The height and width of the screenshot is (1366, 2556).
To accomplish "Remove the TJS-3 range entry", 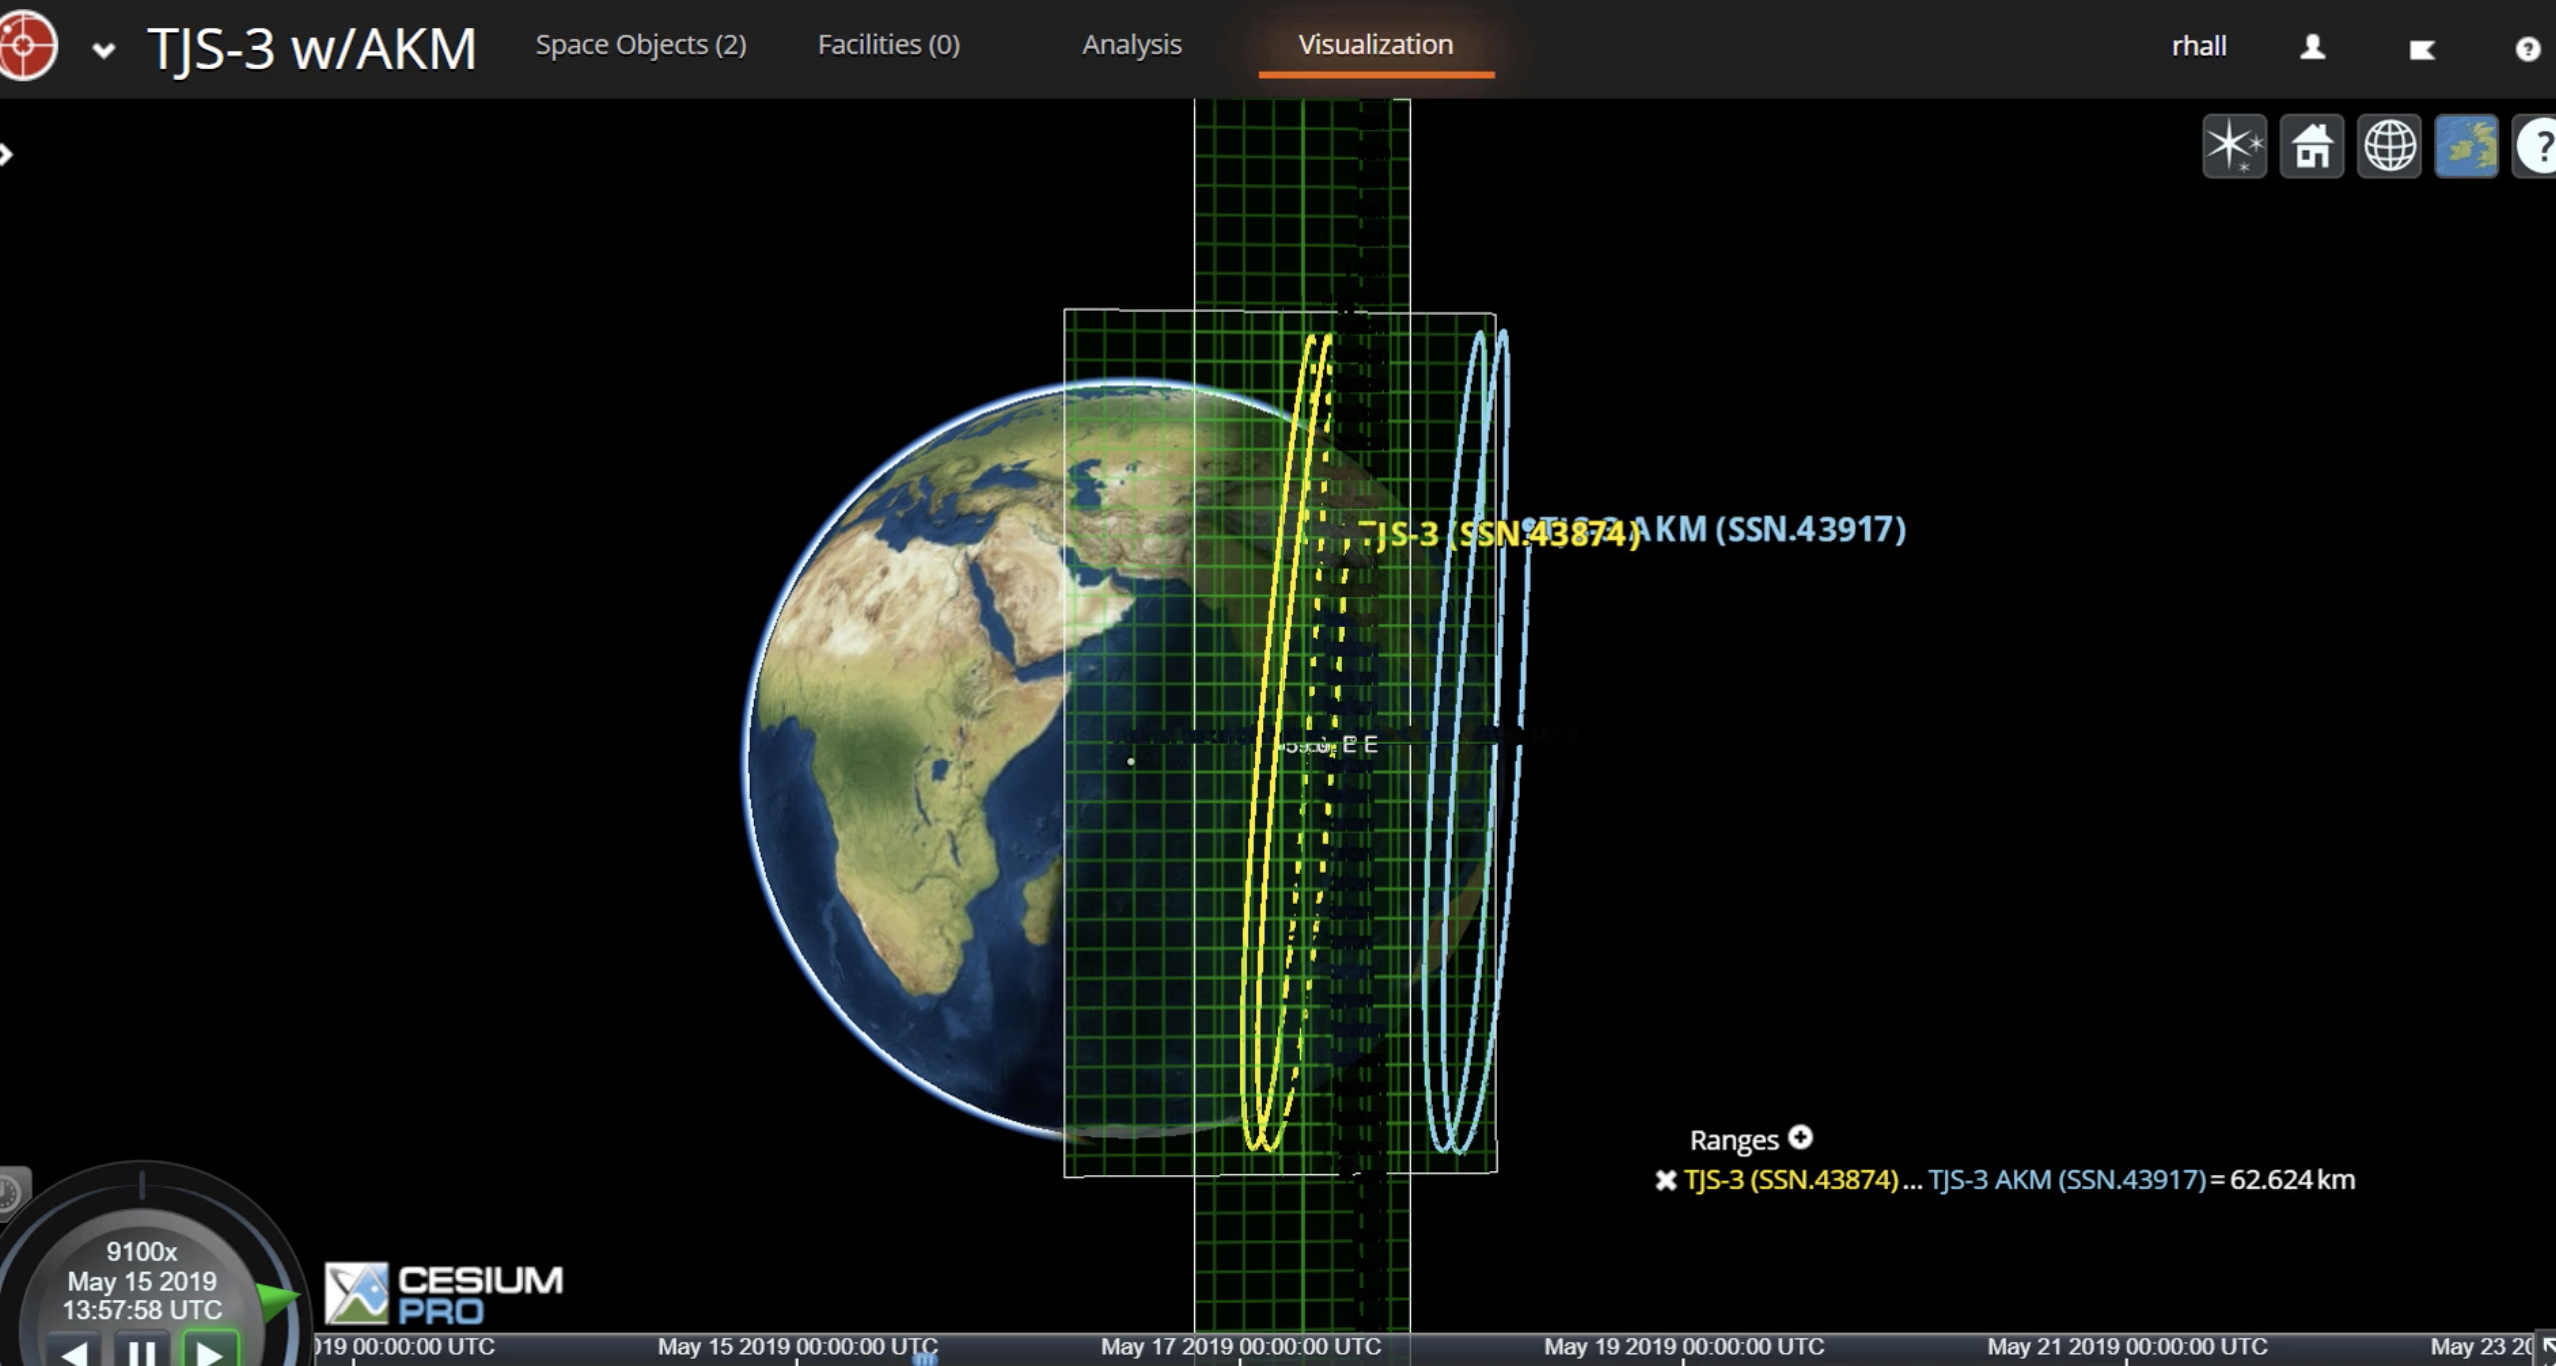I will [x=1665, y=1181].
